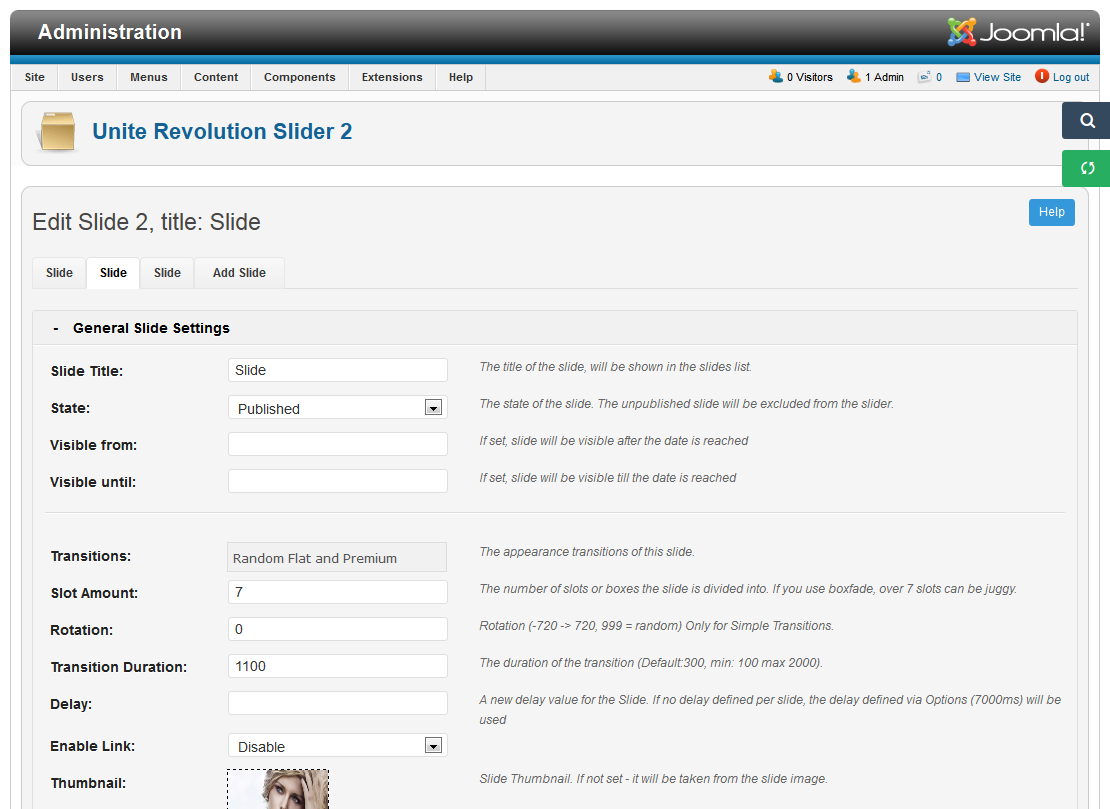Click the green refresh icon on right edge
The image size is (1110, 809).
(1087, 168)
